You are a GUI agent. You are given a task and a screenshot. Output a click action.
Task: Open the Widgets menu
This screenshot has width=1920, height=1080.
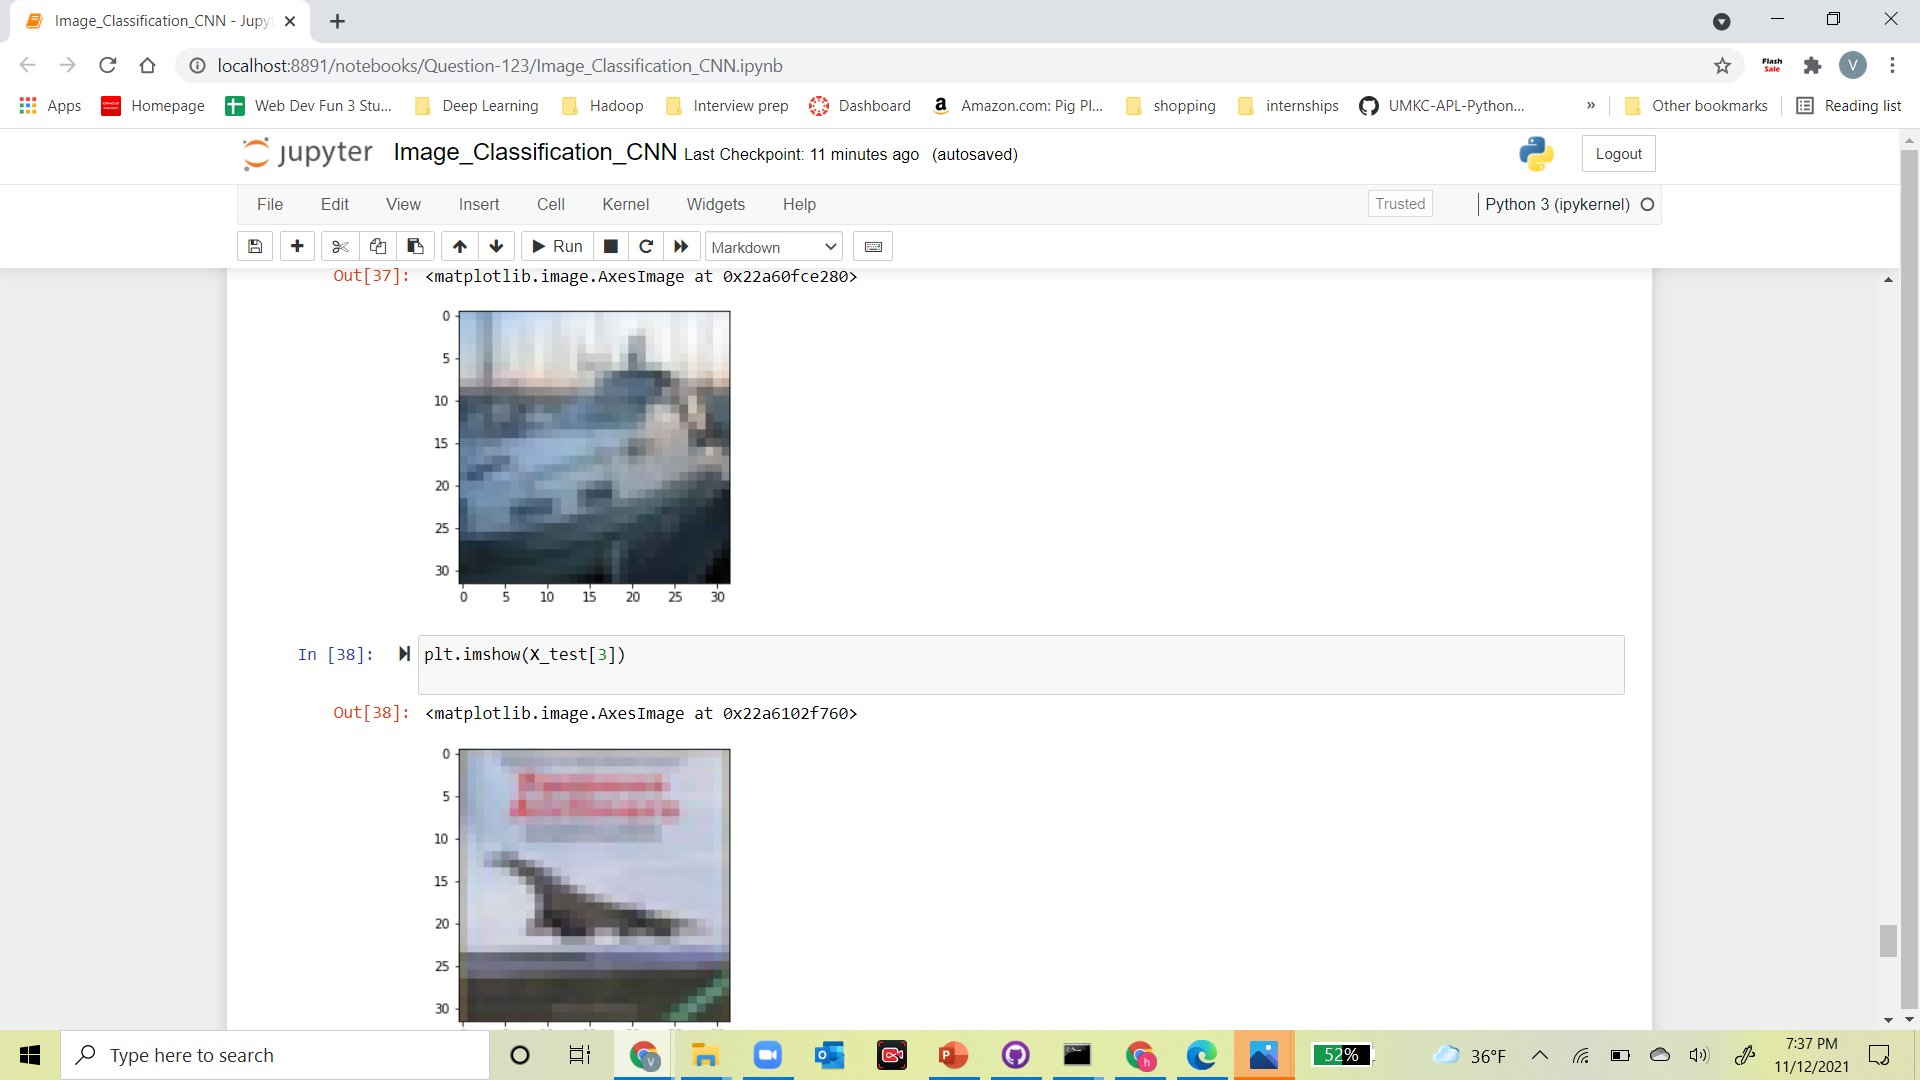tap(716, 204)
